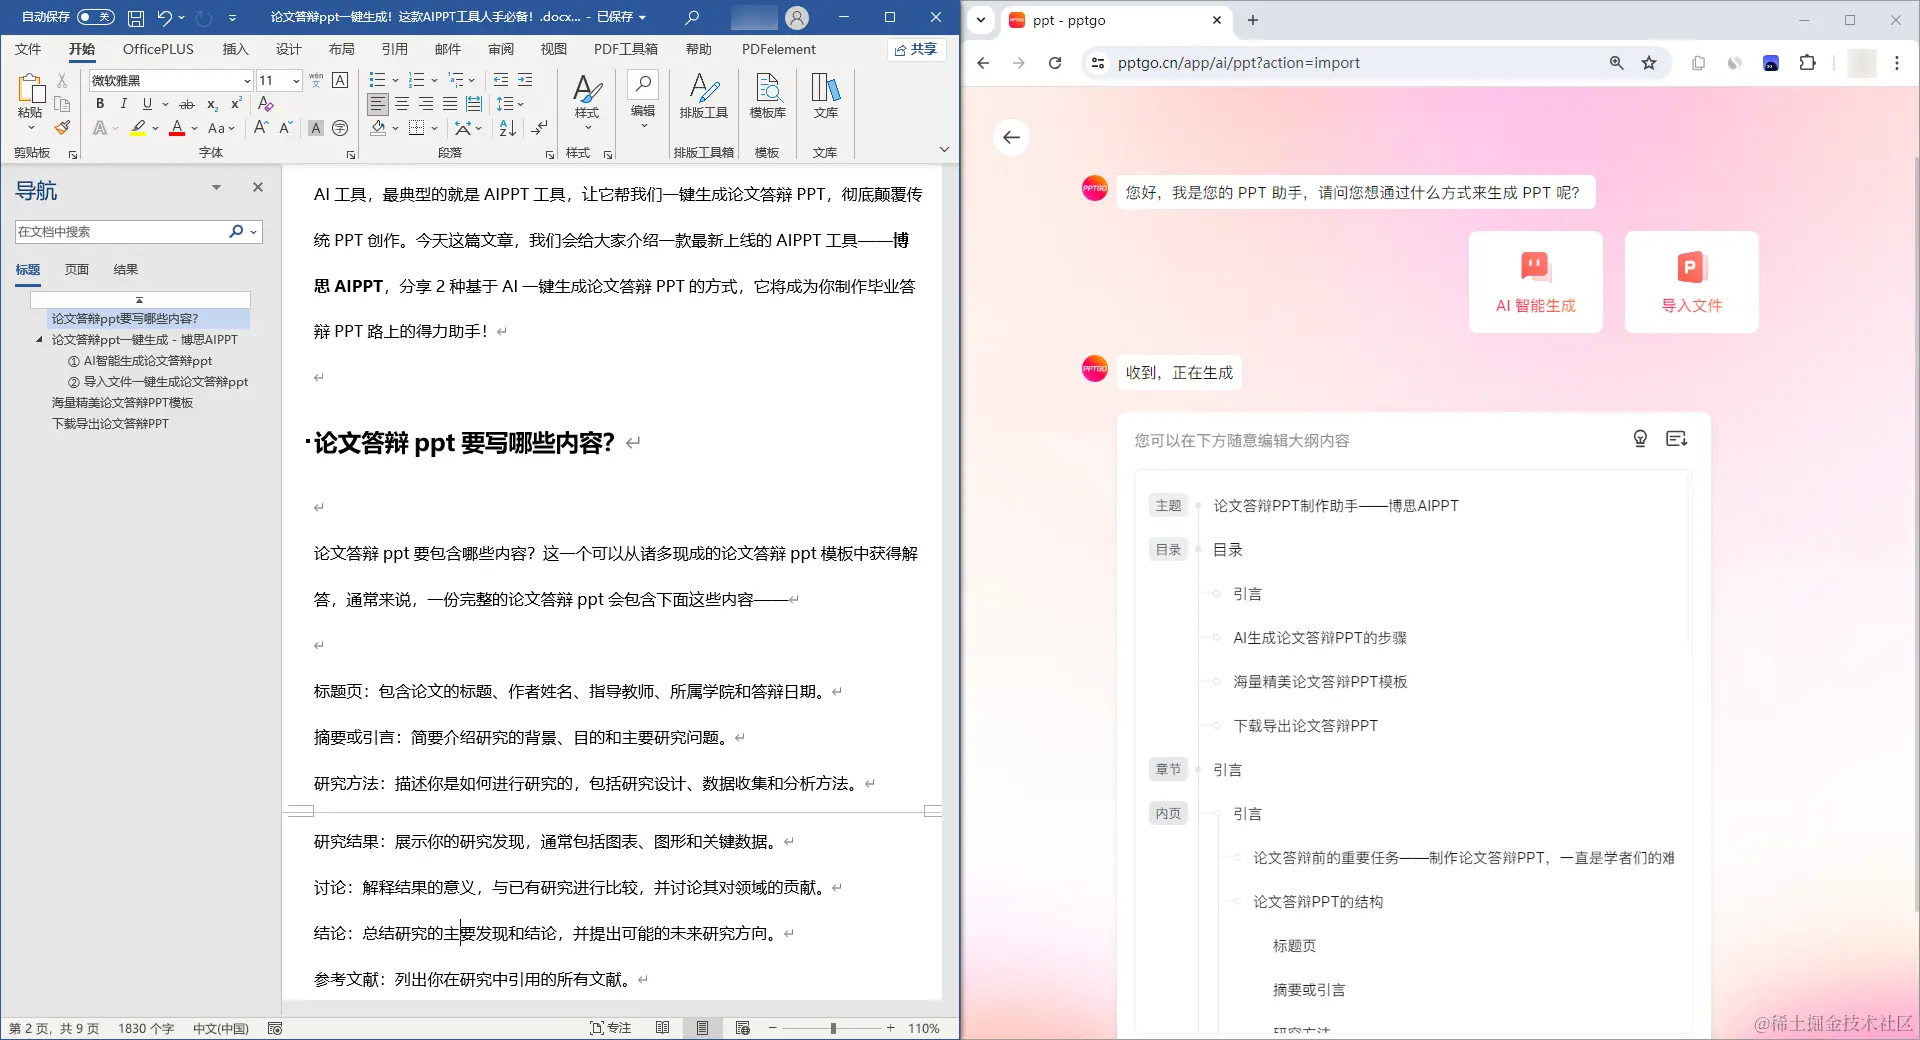
Task: Toggle the 自动保存 AutoSave switch
Action: pyautogui.click(x=95, y=17)
